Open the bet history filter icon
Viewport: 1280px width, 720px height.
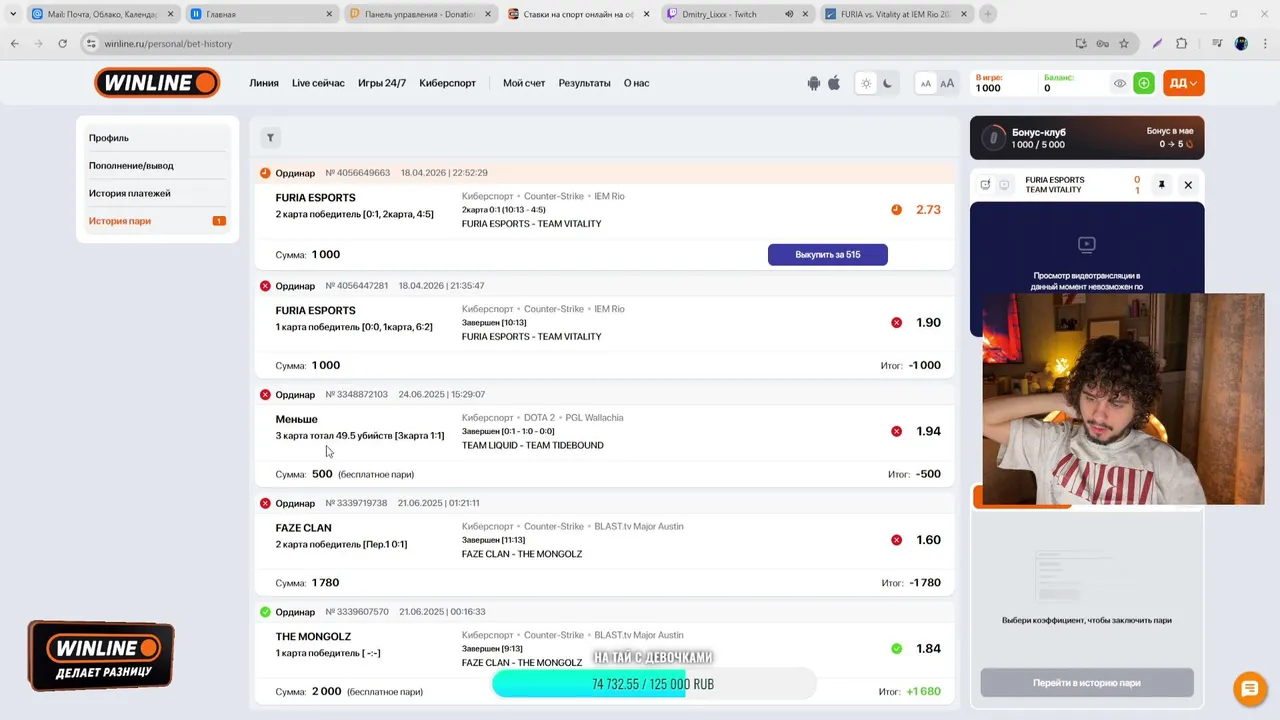(270, 138)
